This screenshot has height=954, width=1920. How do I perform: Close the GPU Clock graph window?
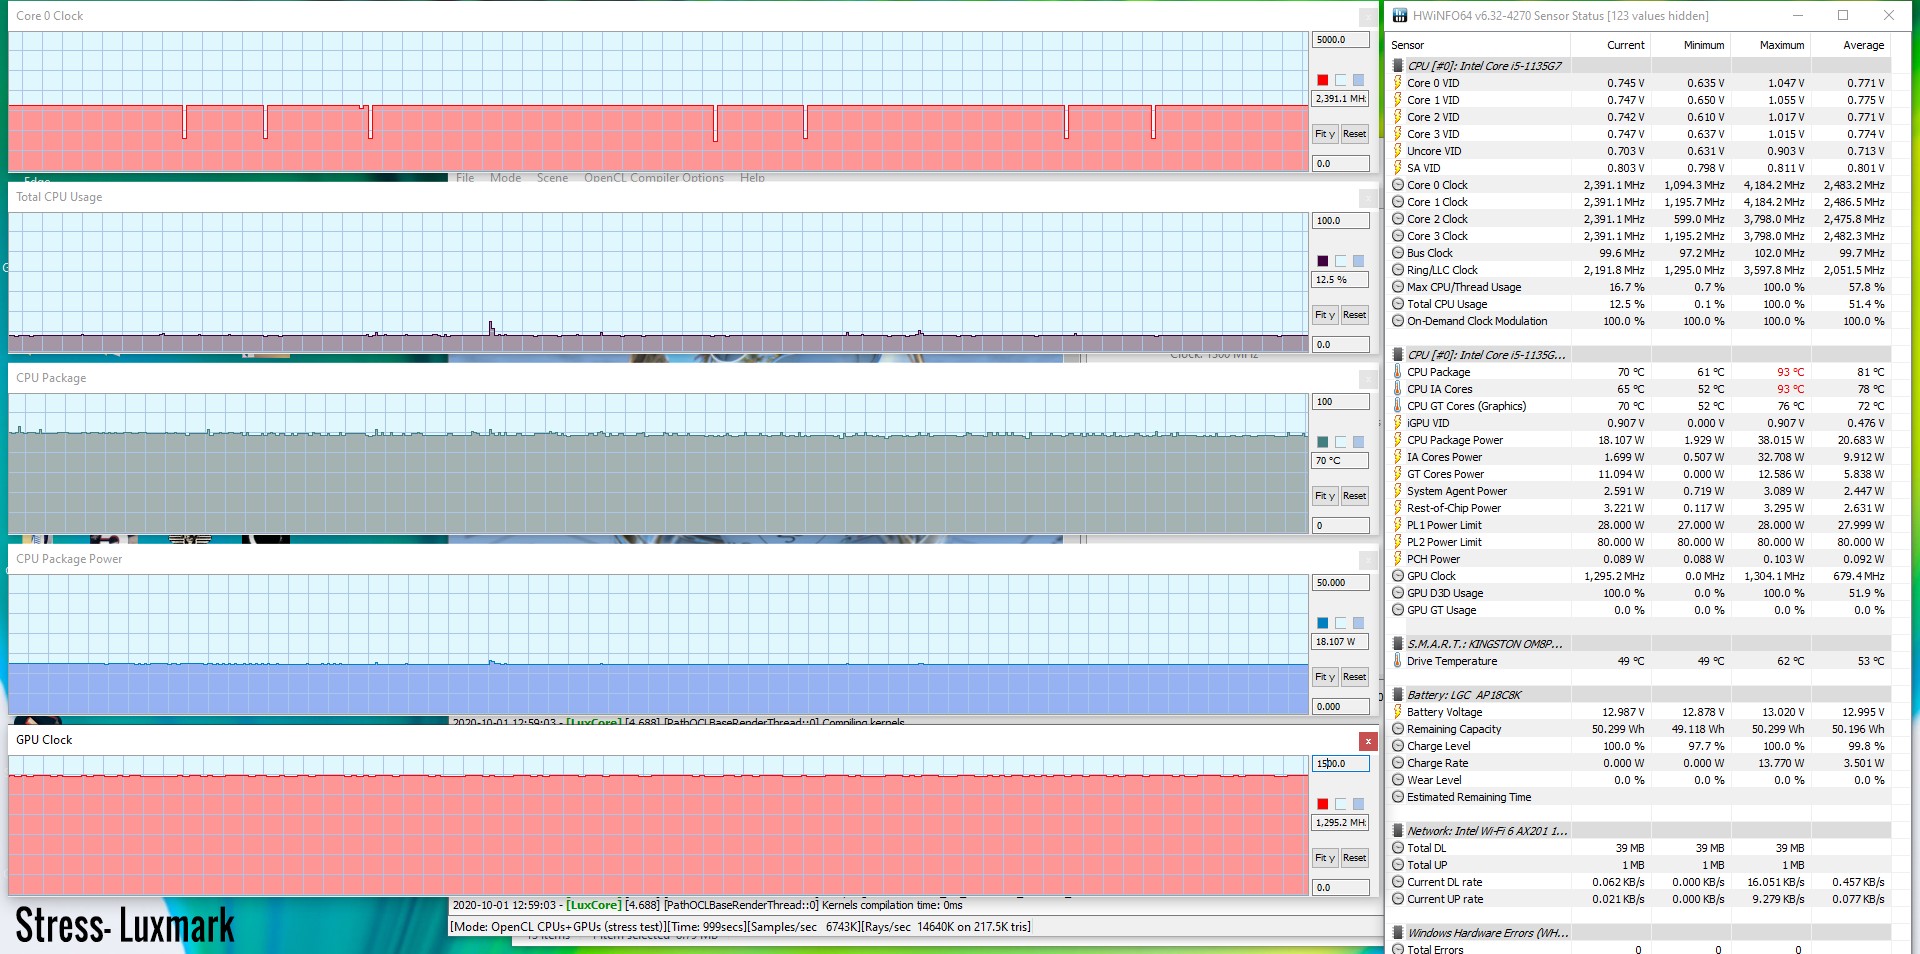point(1368,741)
